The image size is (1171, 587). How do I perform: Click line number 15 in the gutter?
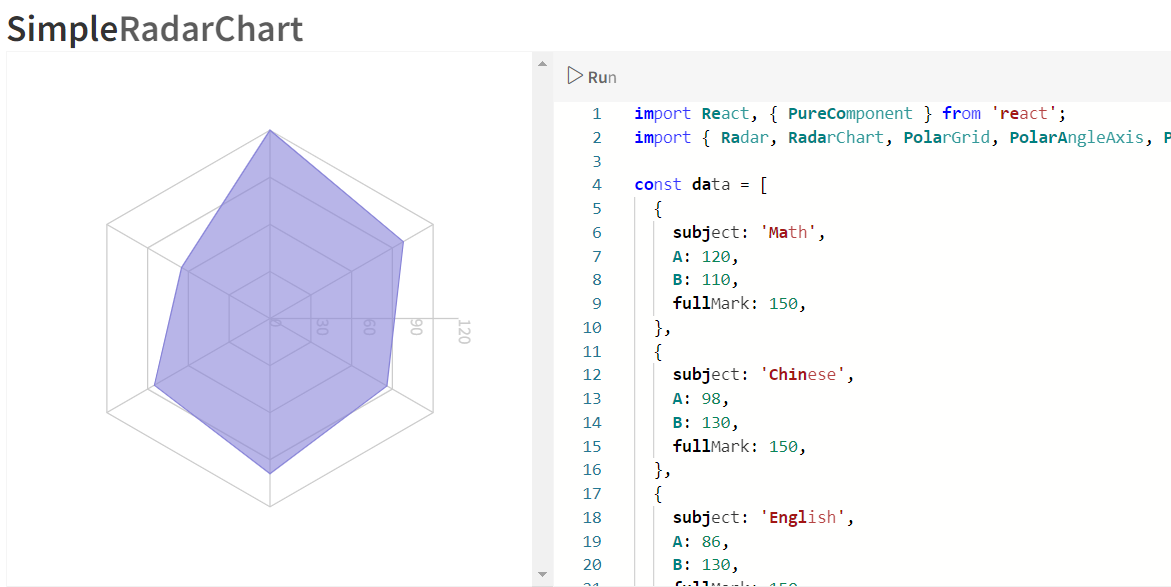point(592,445)
